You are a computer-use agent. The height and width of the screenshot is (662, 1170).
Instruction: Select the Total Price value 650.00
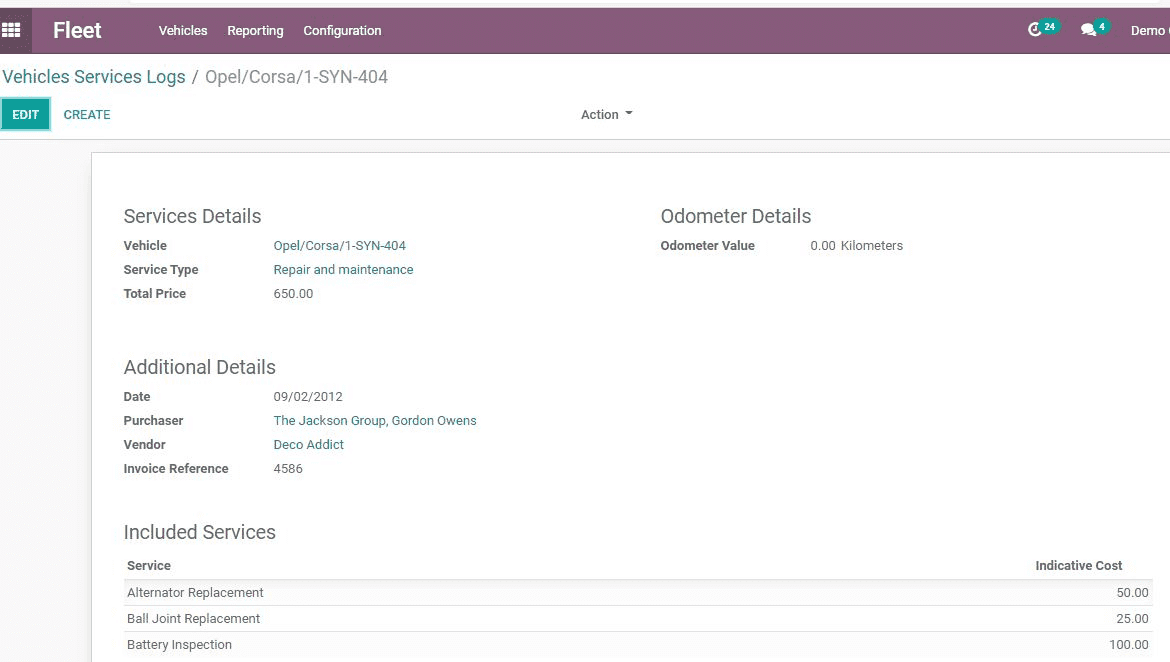coord(293,293)
